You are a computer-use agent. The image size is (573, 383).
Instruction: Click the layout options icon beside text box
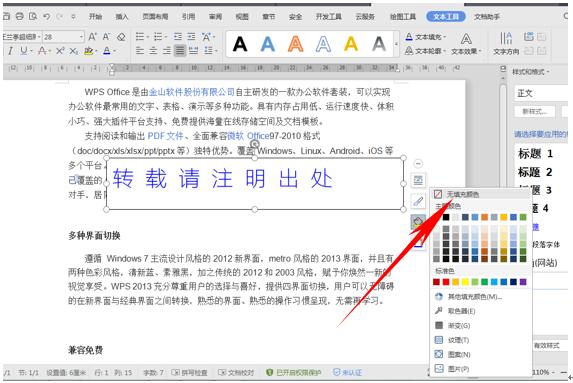pyautogui.click(x=418, y=181)
